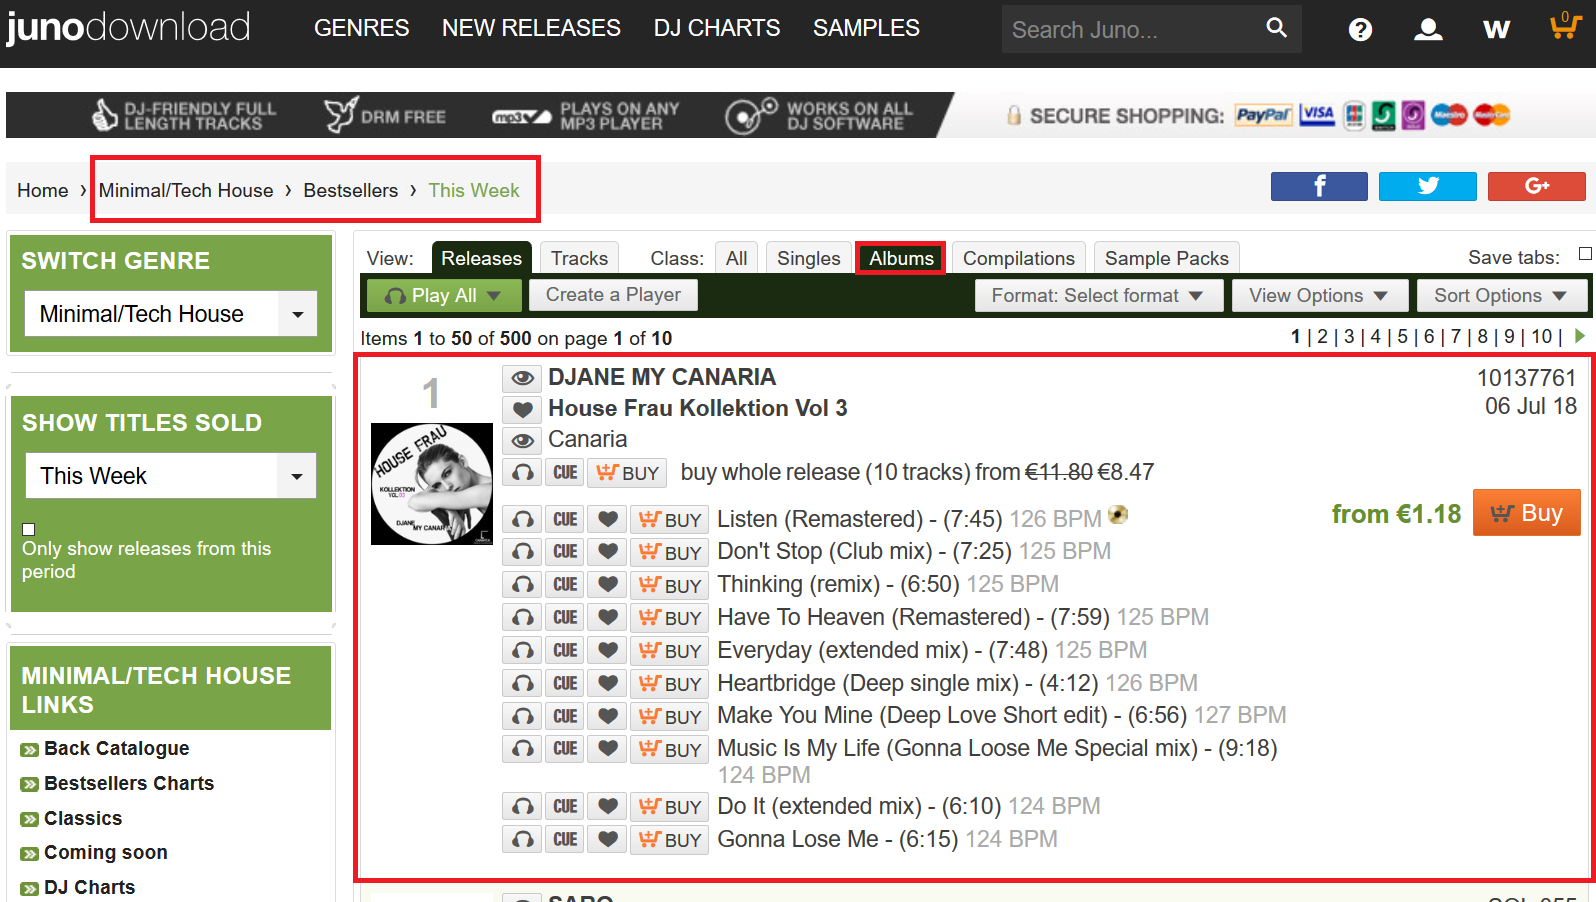Open Back Catalogue link
This screenshot has width=1596, height=902.
pos(116,748)
